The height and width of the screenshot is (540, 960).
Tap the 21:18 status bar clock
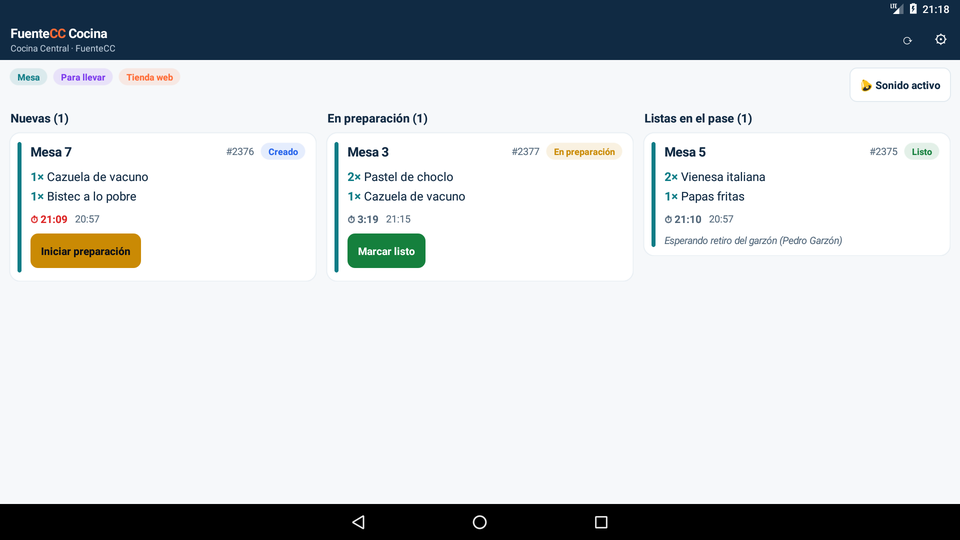pyautogui.click(x=936, y=9)
